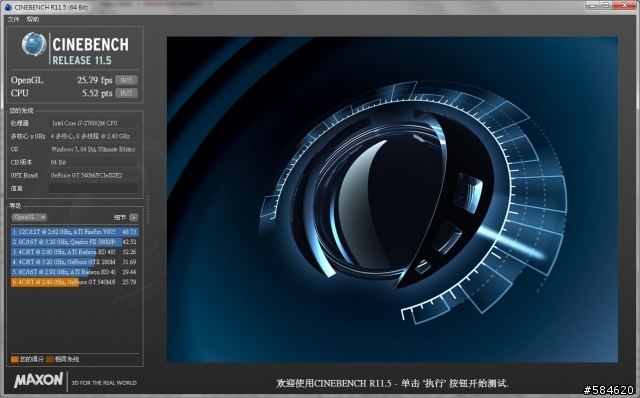Viewport: 640px width, 398px height.
Task: Click the GFX Board field
Action: [x=93, y=175]
